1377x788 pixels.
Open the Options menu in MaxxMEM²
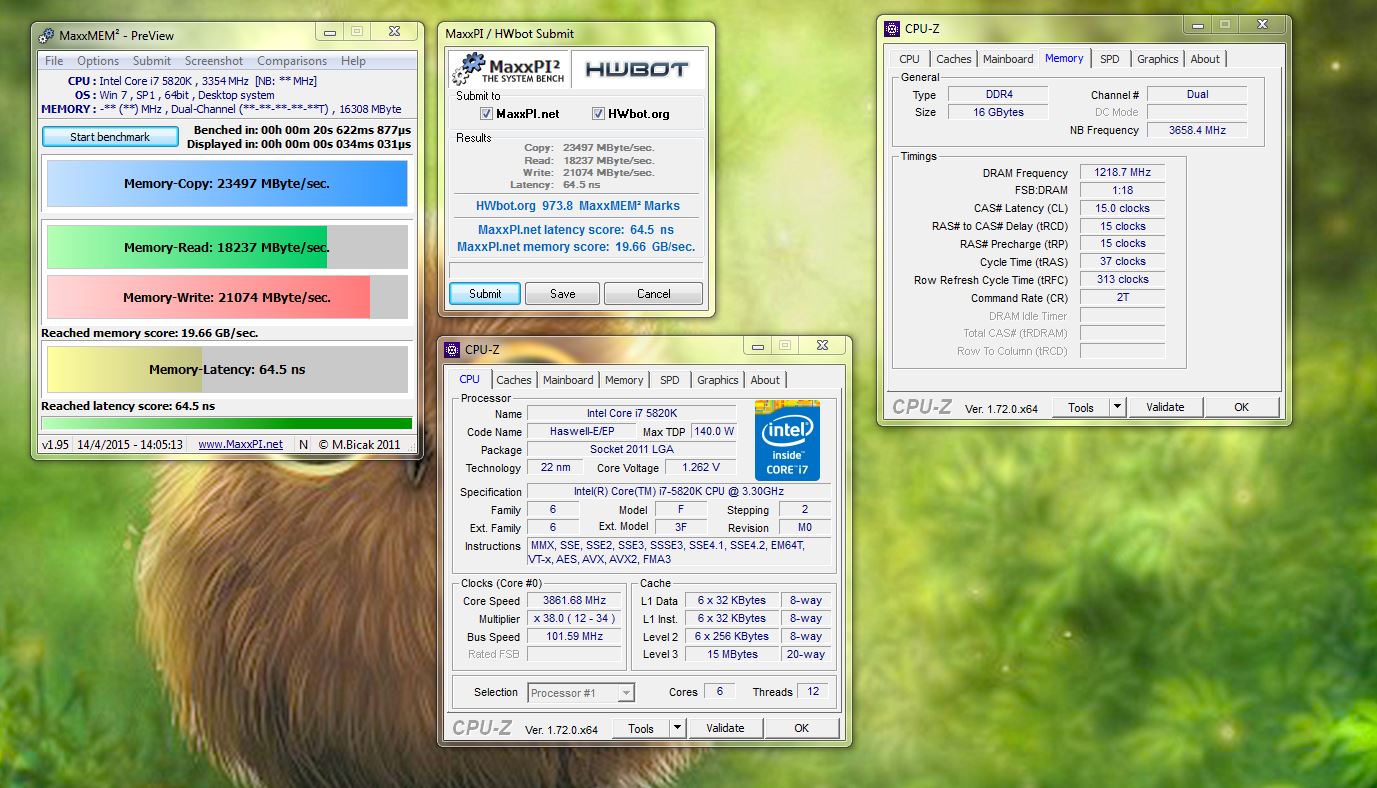click(98, 61)
